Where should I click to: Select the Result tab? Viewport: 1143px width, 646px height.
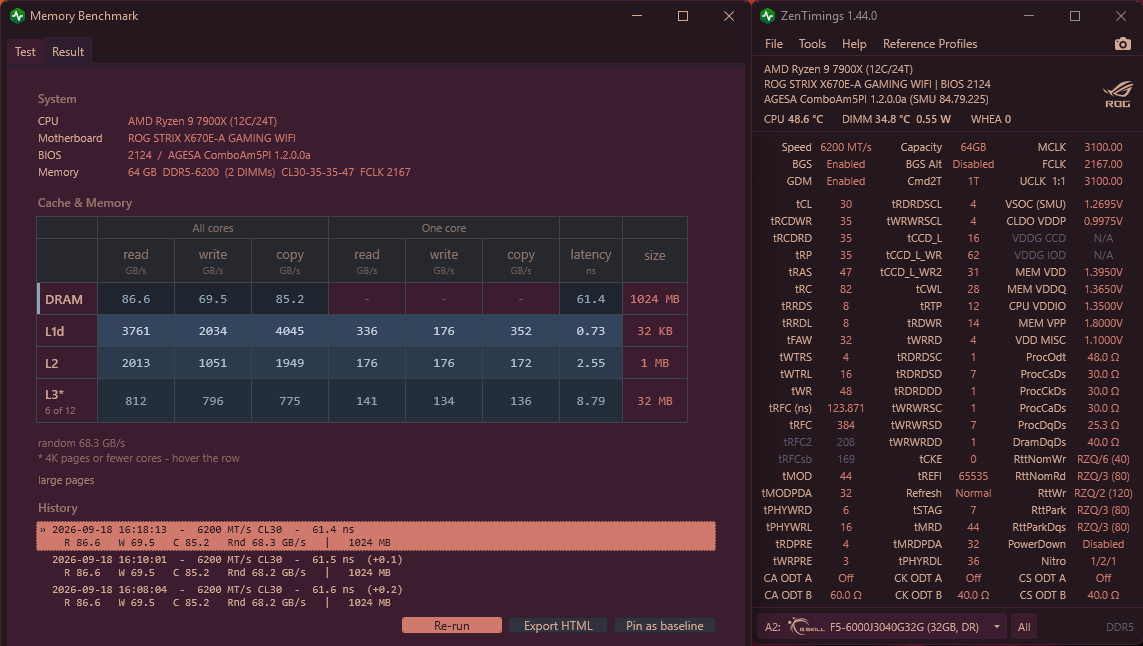coord(68,52)
